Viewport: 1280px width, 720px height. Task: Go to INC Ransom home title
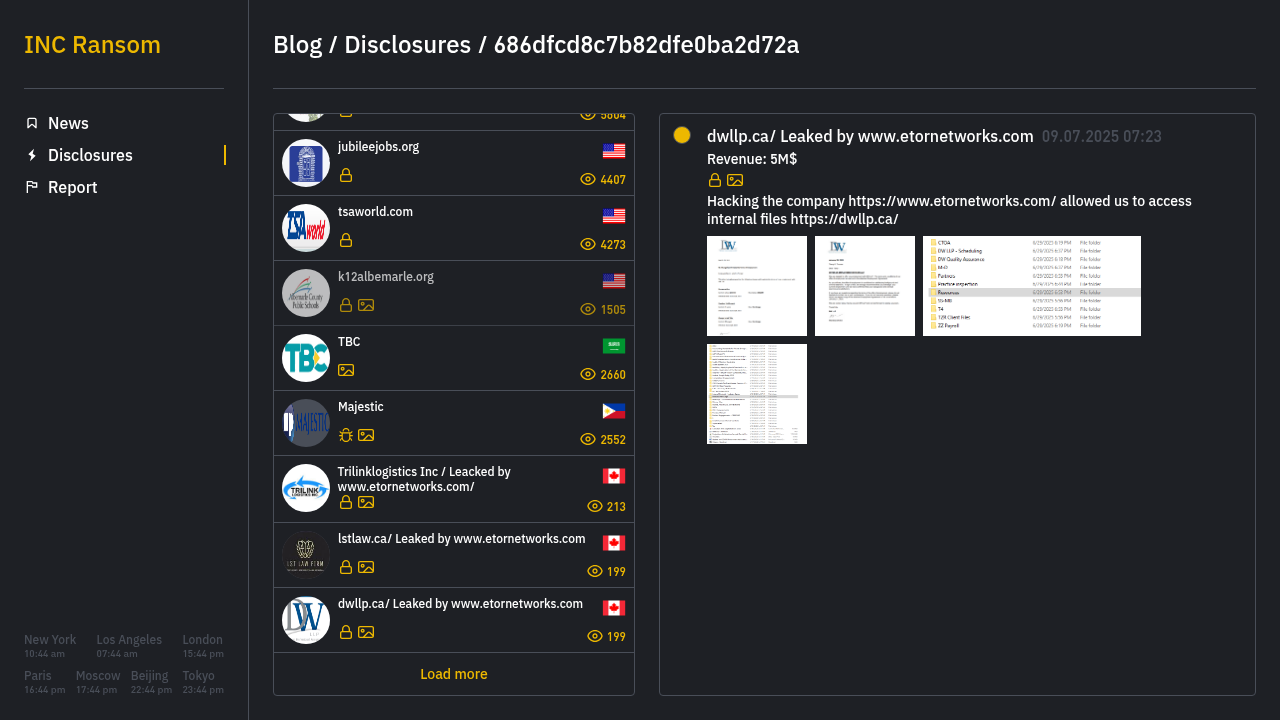pos(92,45)
